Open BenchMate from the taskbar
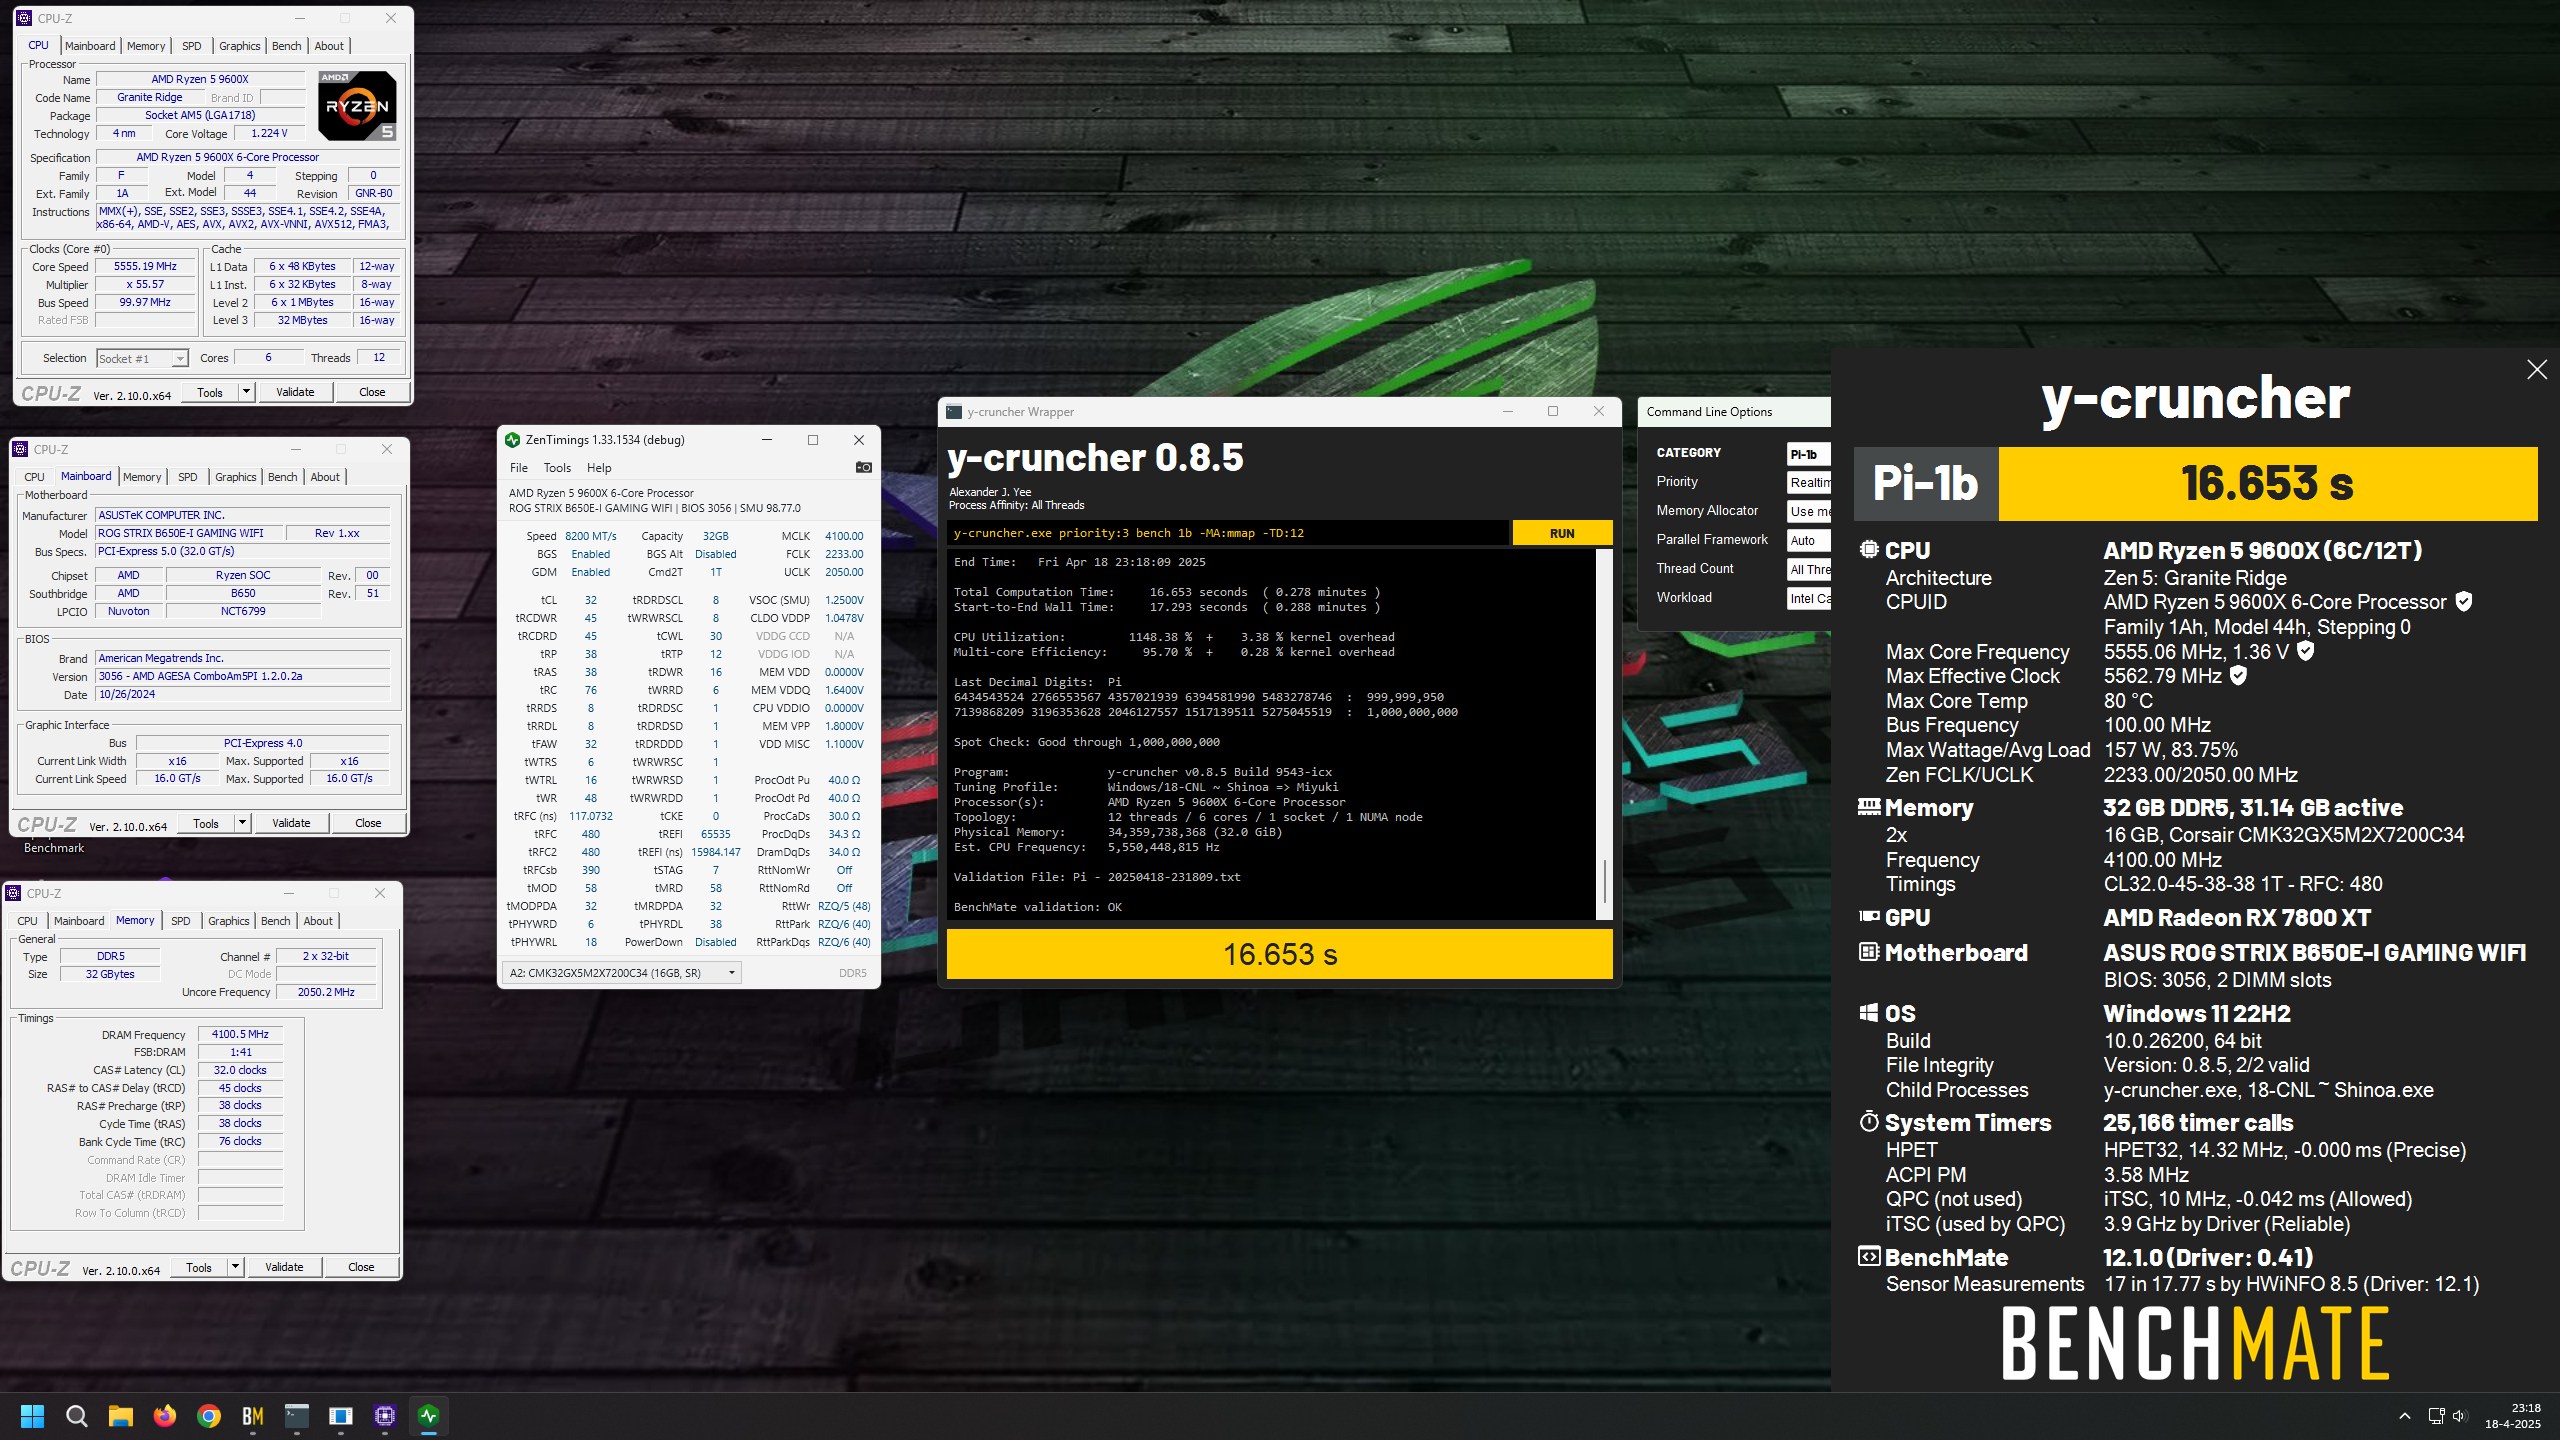Image resolution: width=2560 pixels, height=1440 pixels. 253,1416
